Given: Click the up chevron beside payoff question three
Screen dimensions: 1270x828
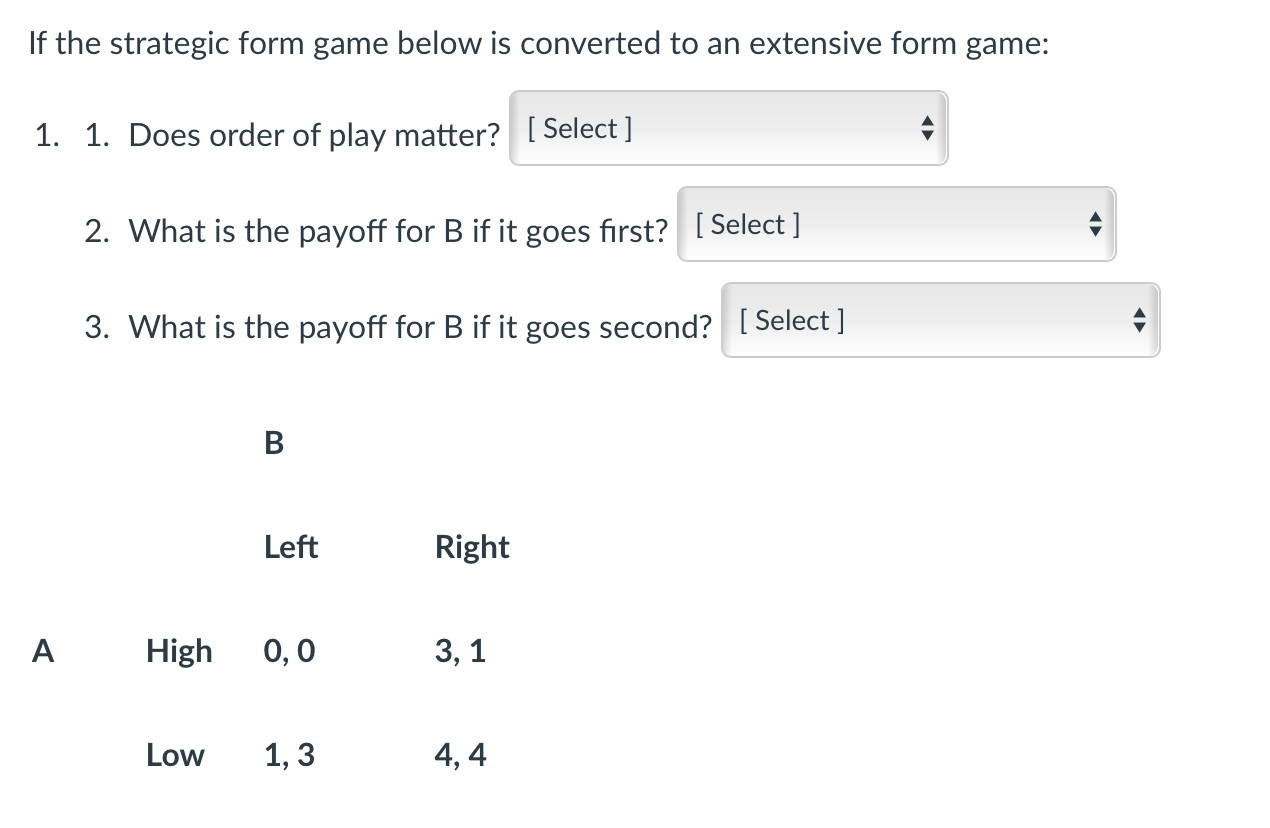Looking at the screenshot, I should pyautogui.click(x=1139, y=314).
